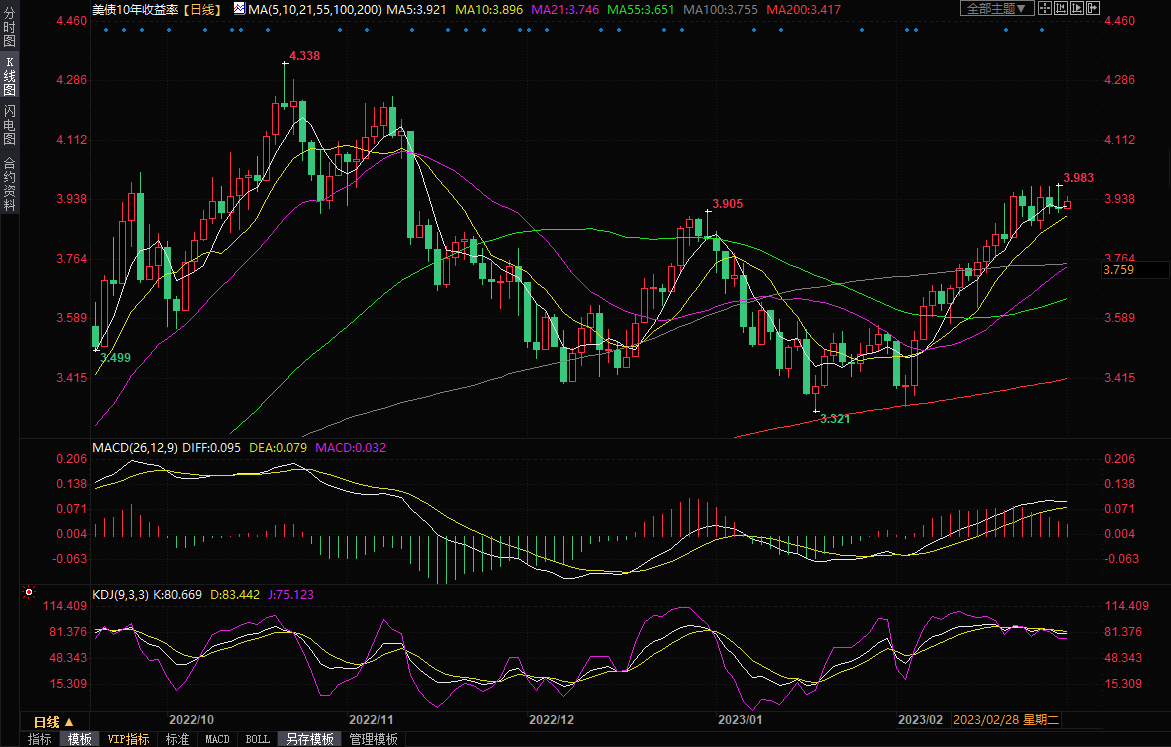Open the 合约资料 contract info panel

tap(9, 184)
